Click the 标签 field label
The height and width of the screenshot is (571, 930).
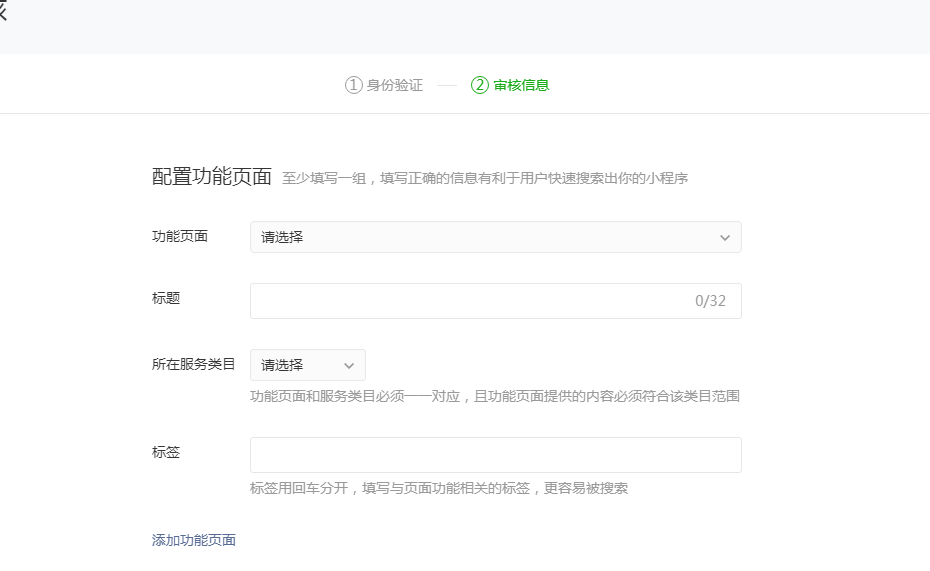tap(166, 452)
